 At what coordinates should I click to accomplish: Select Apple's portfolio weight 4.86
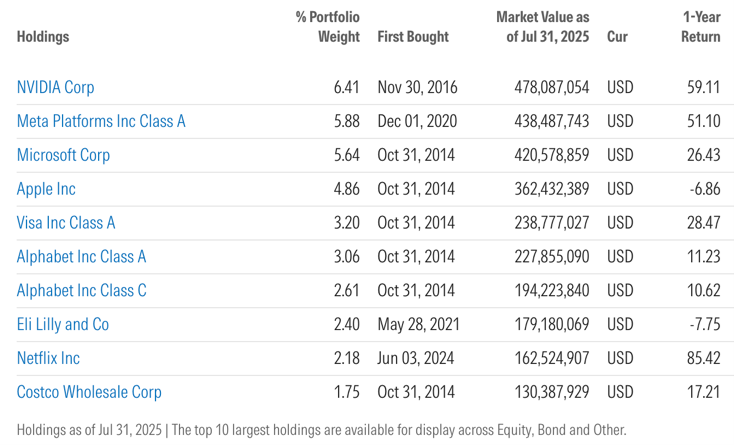tap(346, 189)
